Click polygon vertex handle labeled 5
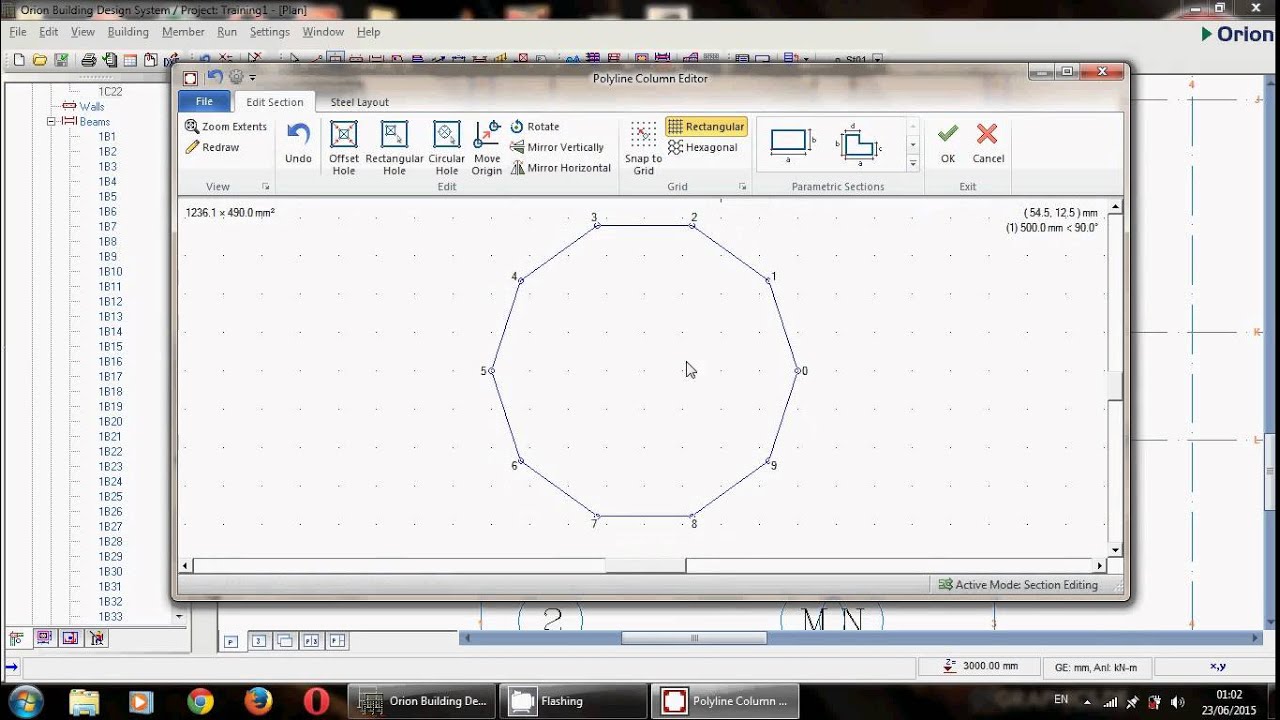1280x720 pixels. pos(492,371)
